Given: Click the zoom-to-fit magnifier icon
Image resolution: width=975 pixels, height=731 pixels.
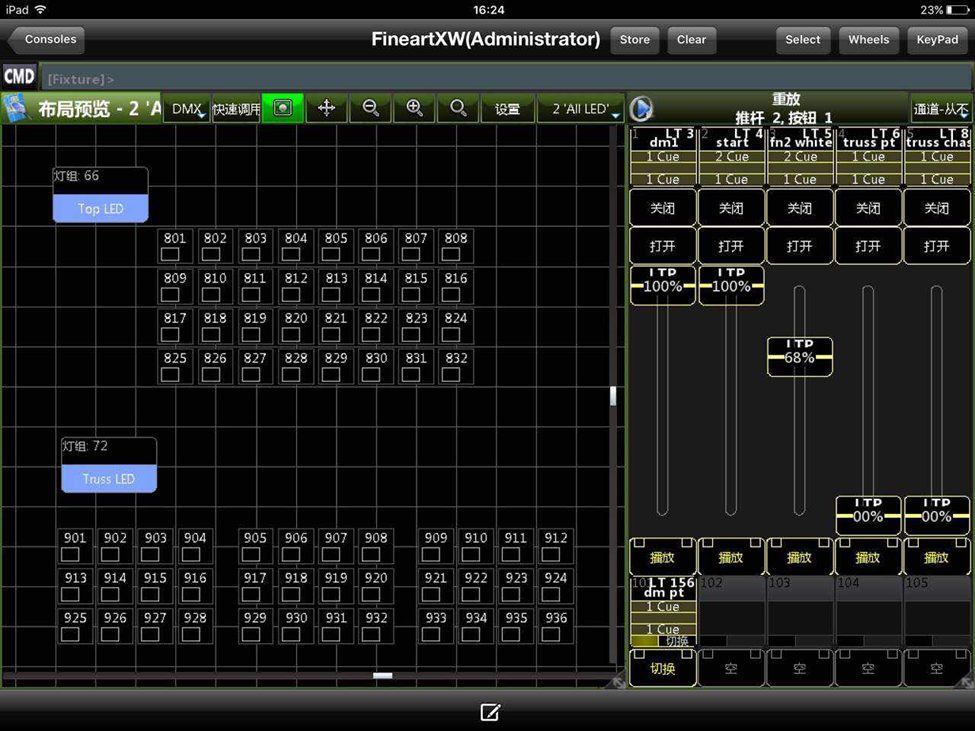Looking at the screenshot, I should (458, 108).
